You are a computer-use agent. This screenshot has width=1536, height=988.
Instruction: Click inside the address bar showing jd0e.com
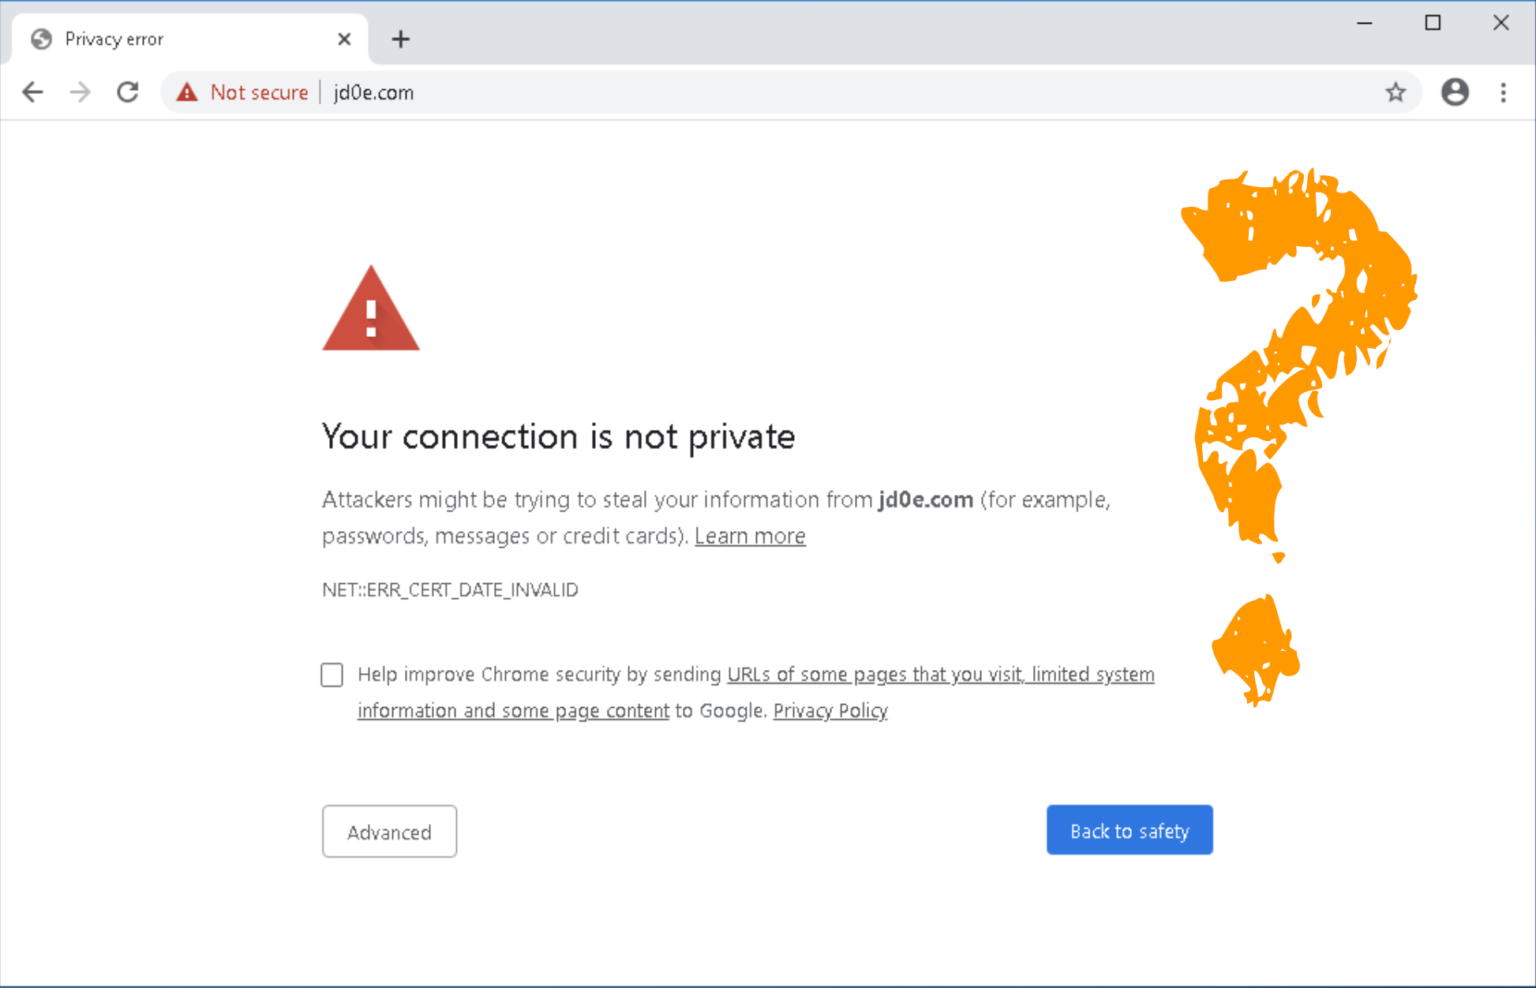coord(372,92)
